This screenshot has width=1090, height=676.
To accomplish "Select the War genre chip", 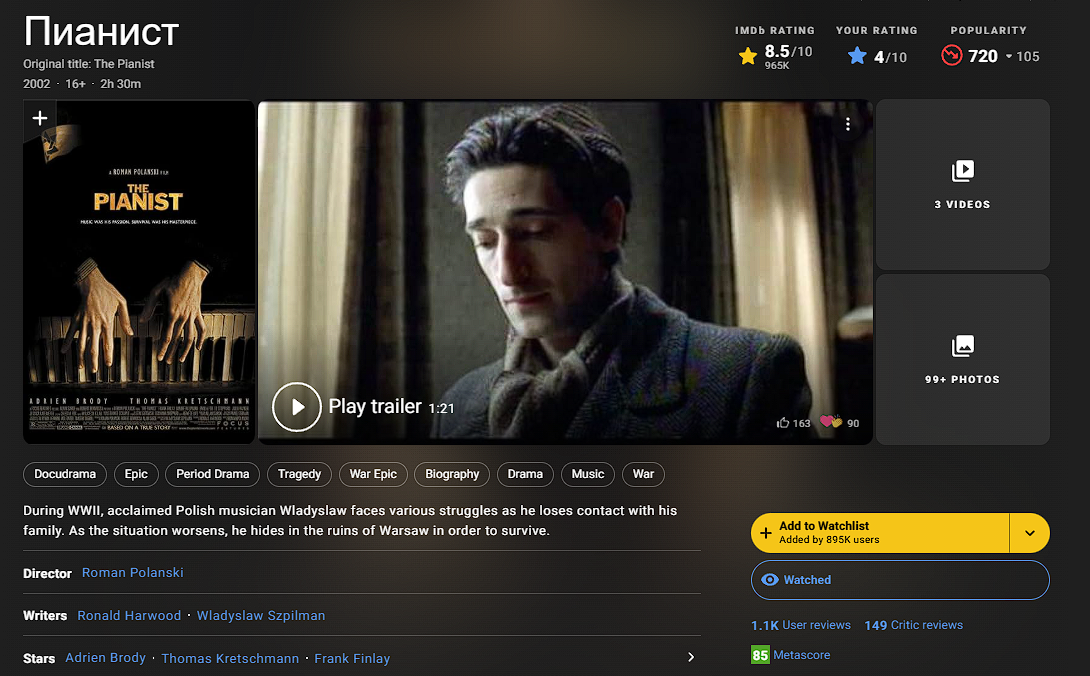I will (643, 474).
